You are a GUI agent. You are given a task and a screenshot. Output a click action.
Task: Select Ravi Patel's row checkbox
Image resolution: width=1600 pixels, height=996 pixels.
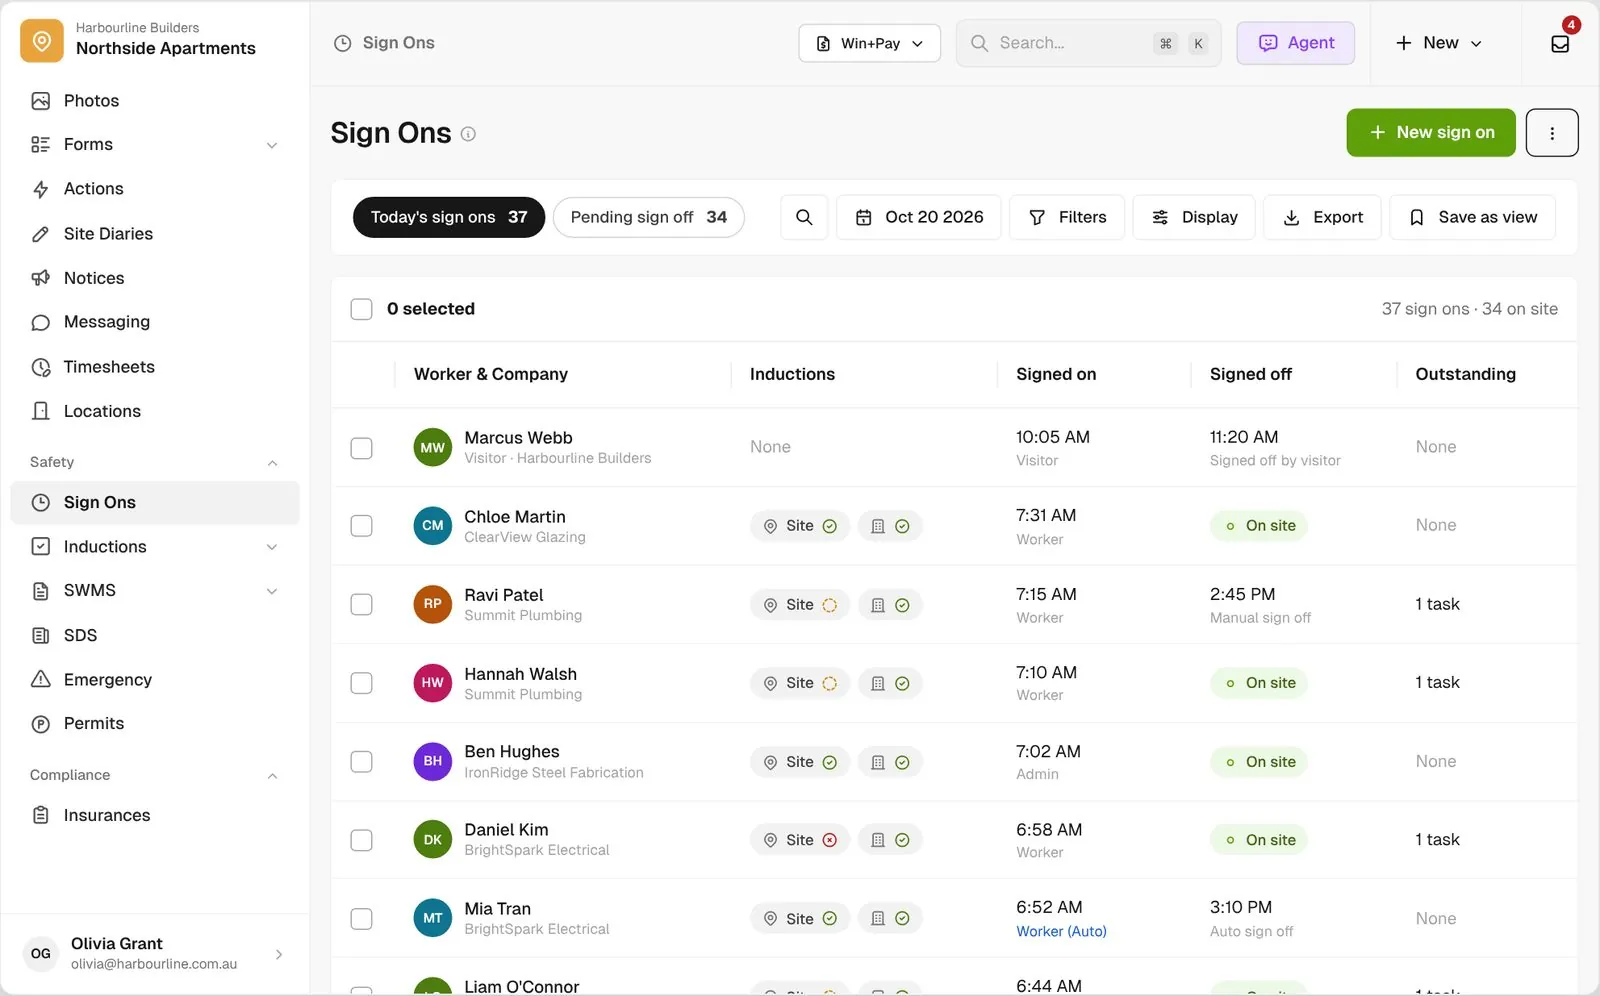pos(362,604)
